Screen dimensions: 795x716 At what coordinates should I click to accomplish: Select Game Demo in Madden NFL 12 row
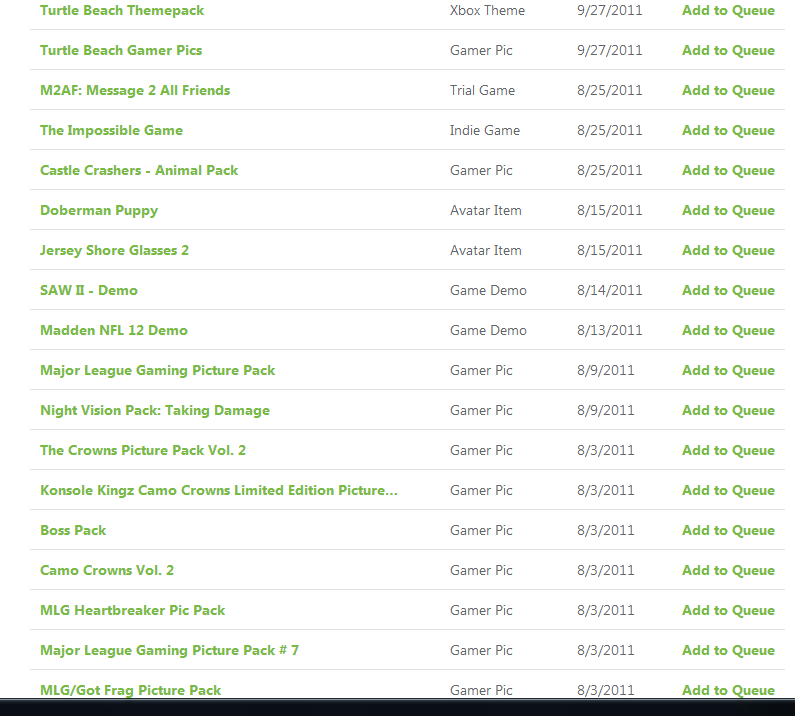pyautogui.click(x=488, y=331)
